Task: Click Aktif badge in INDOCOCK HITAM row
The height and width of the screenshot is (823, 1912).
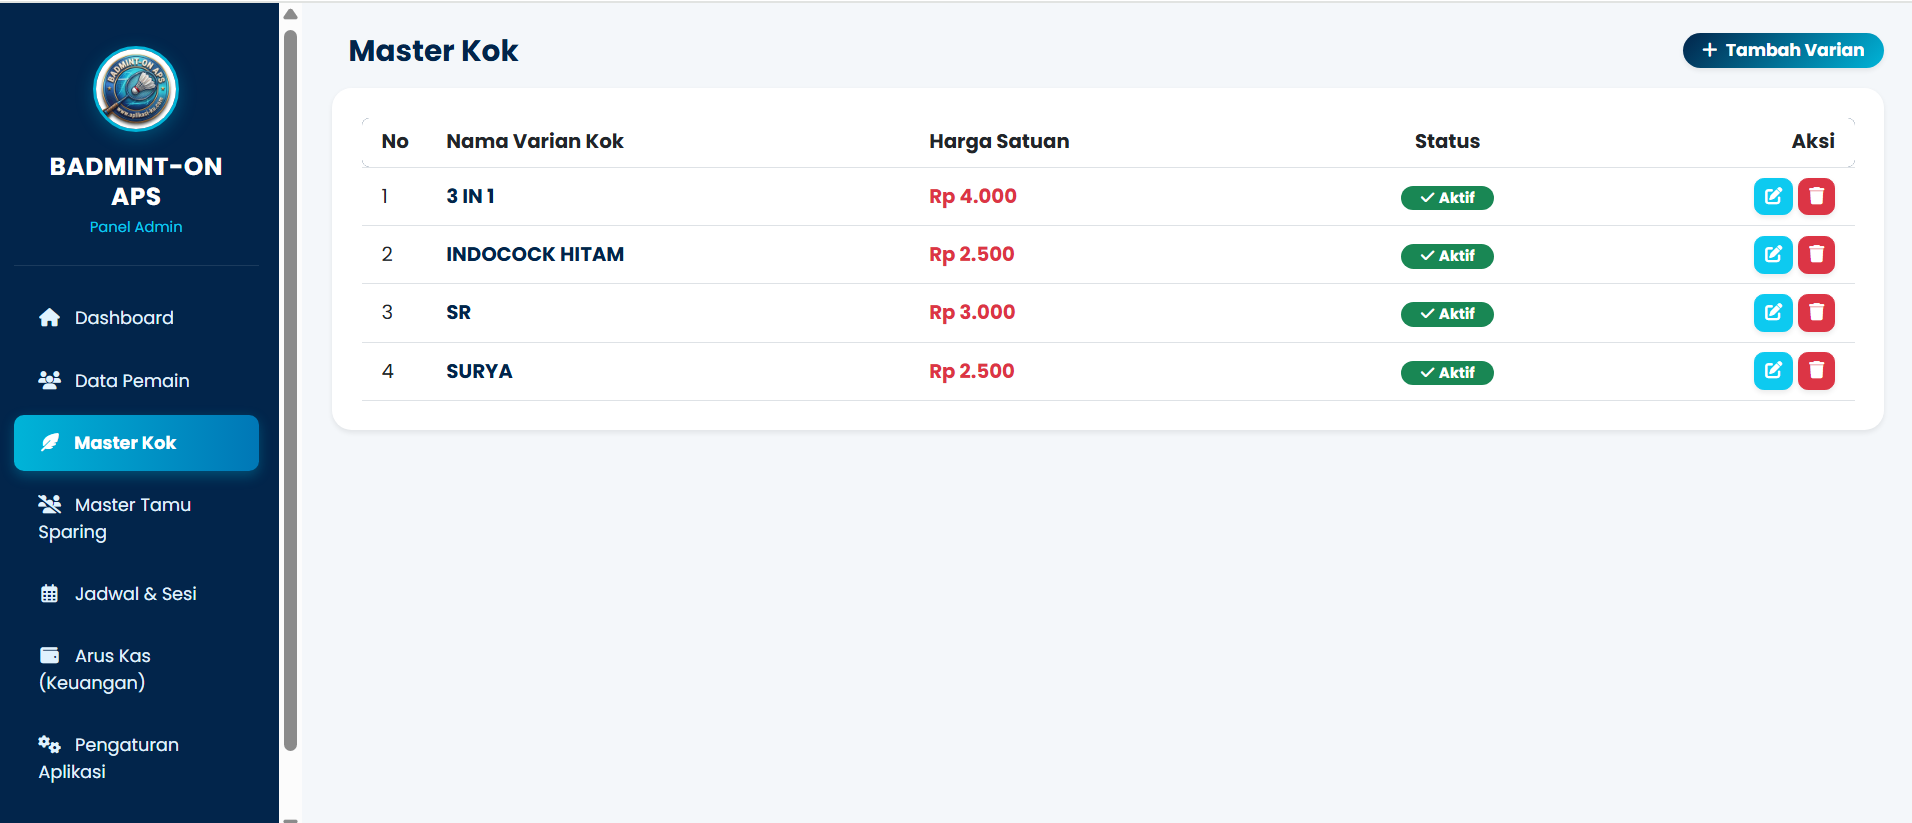Action: click(x=1447, y=256)
